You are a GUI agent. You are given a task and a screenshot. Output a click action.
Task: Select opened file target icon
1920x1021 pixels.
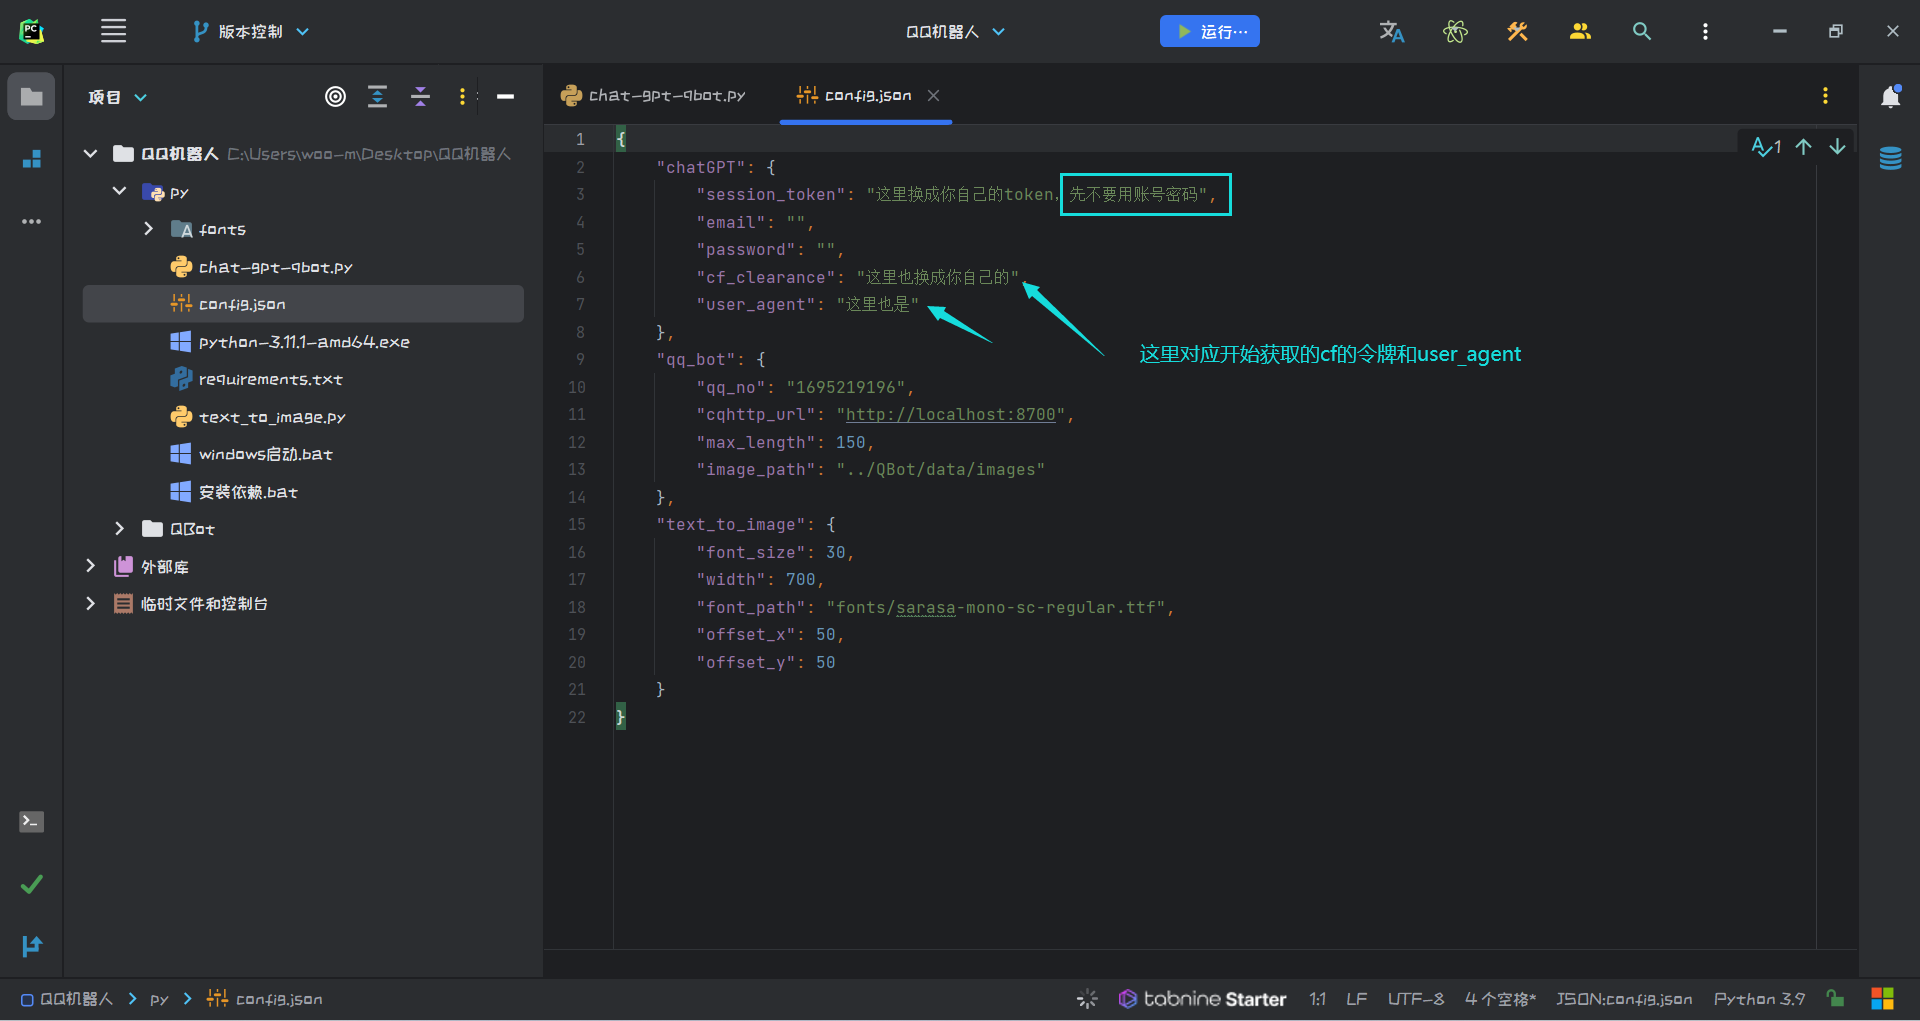tap(335, 96)
